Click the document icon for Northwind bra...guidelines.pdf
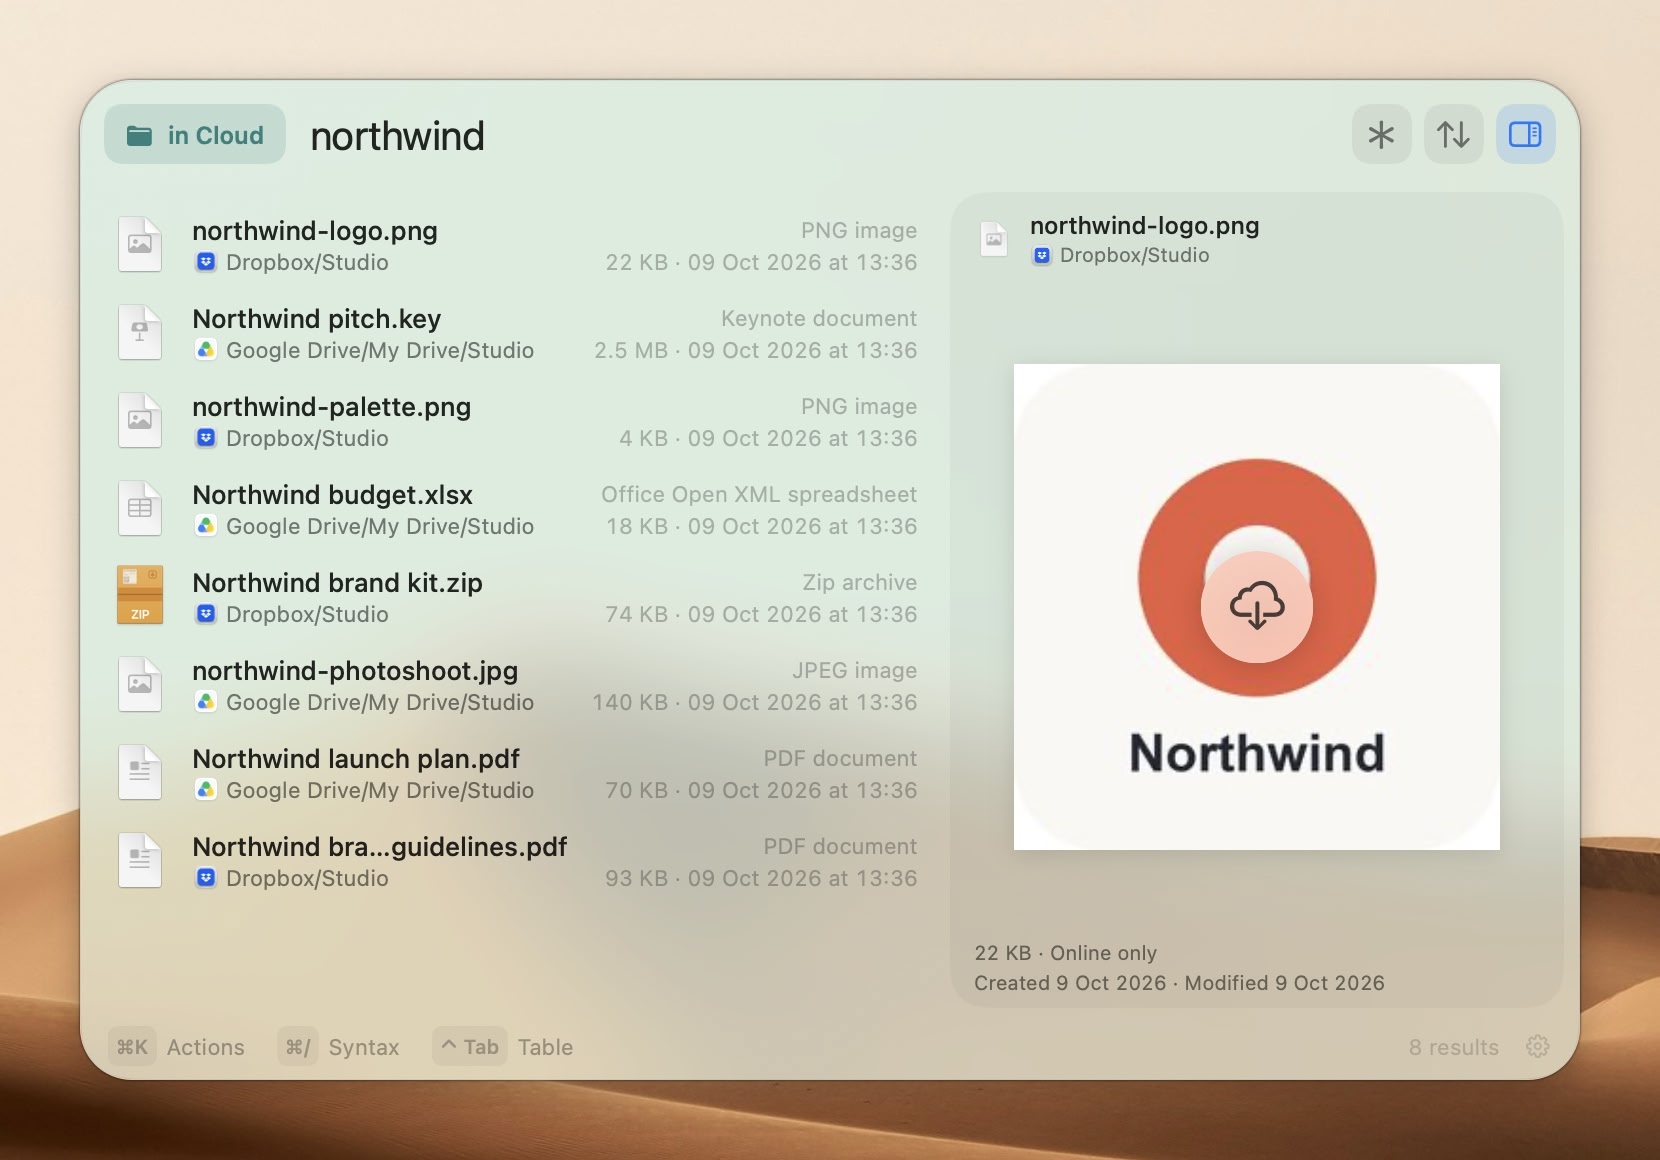This screenshot has width=1660, height=1160. pos(140,861)
